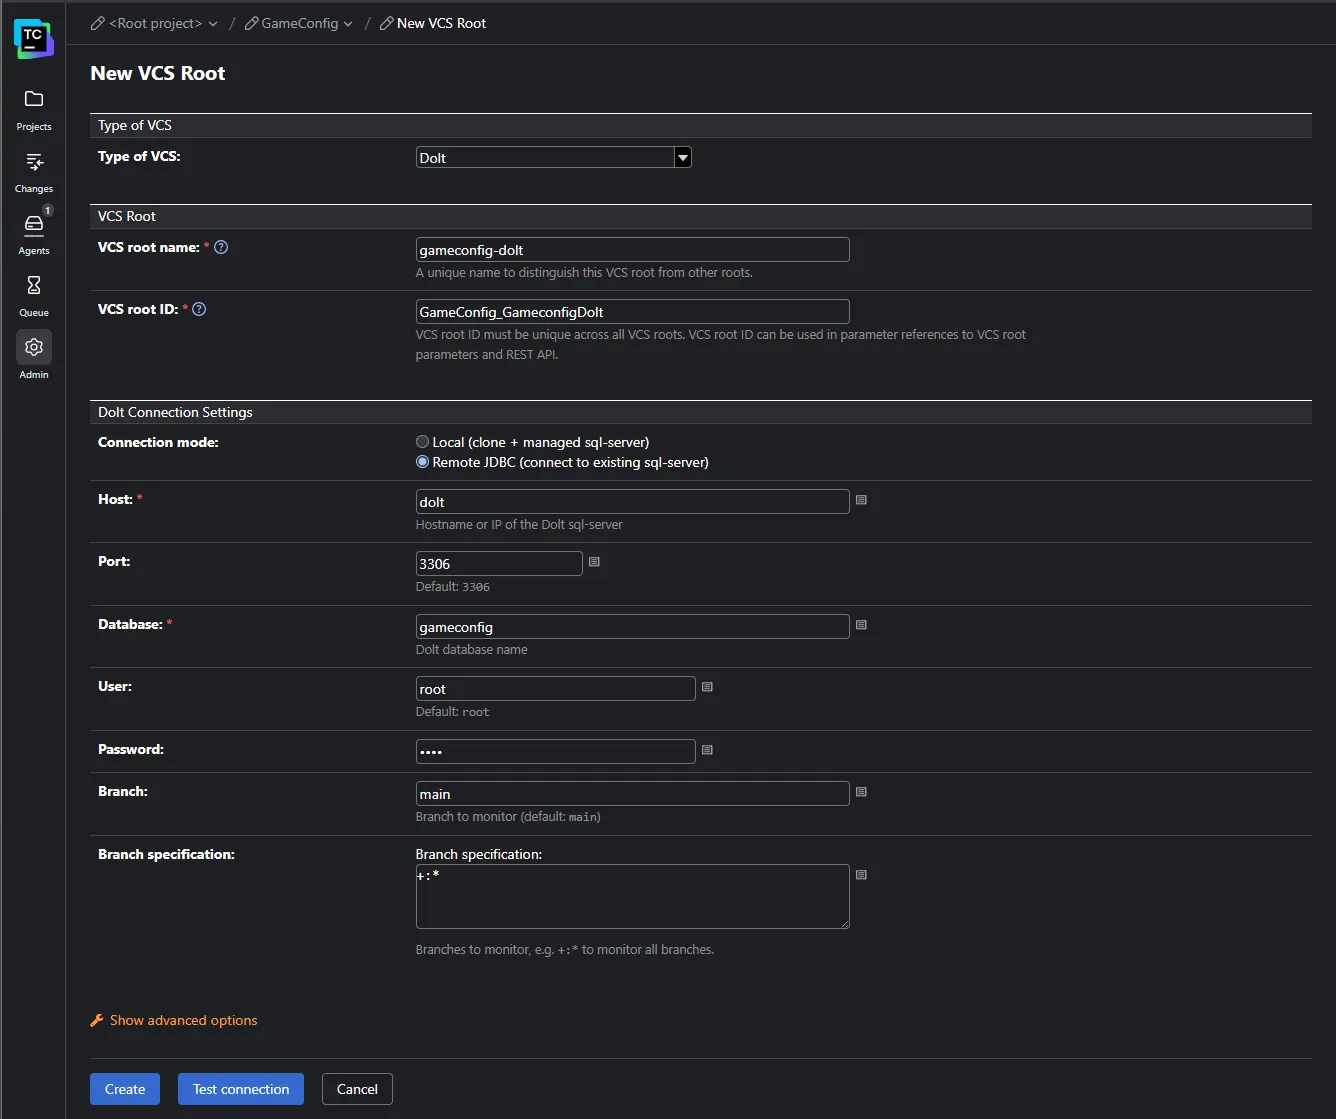Click help icon next to VCS root name
The width and height of the screenshot is (1336, 1119).
[x=221, y=247]
